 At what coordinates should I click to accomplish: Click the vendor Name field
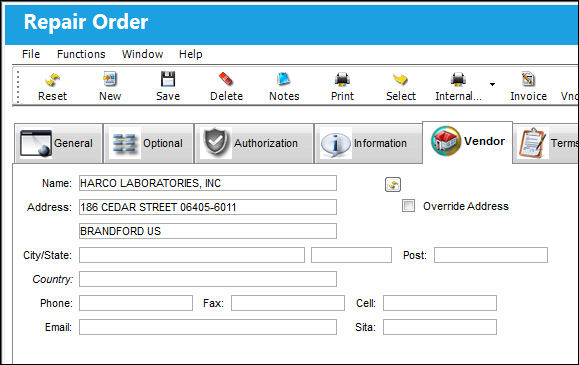(208, 183)
